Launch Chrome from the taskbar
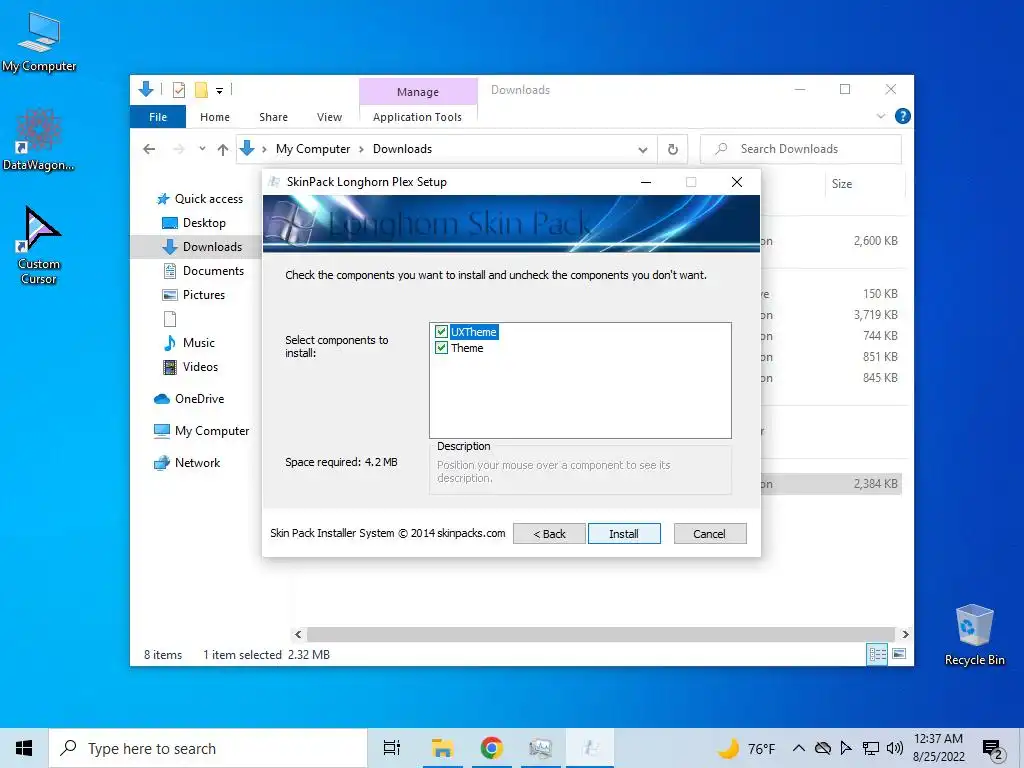 coord(492,748)
